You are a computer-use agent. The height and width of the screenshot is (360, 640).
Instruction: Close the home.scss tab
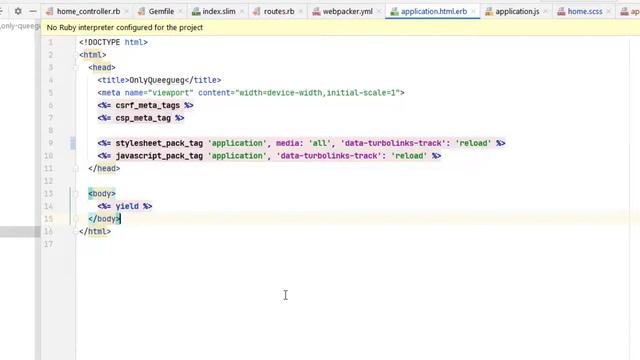click(608, 11)
